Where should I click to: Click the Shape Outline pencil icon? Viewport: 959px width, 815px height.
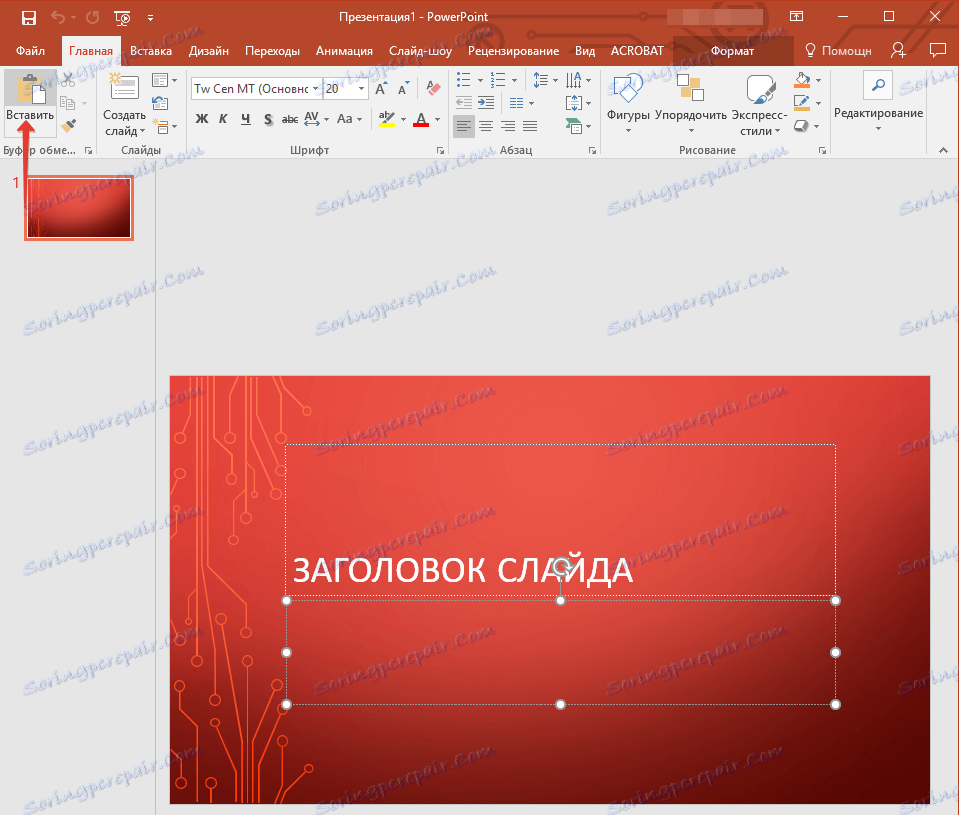pyautogui.click(x=802, y=103)
